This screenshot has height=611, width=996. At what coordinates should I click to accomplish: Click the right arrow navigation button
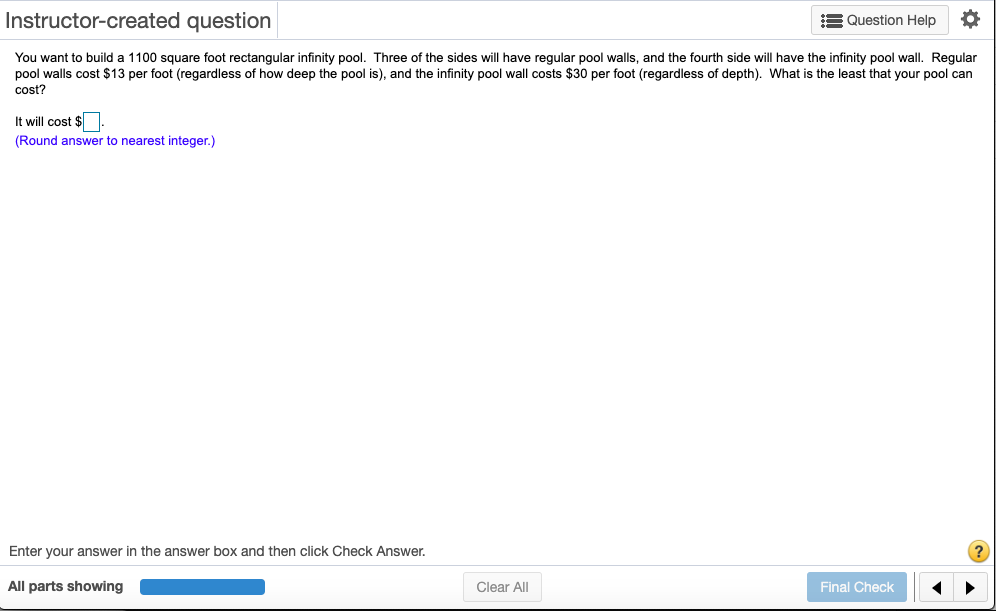point(971,587)
